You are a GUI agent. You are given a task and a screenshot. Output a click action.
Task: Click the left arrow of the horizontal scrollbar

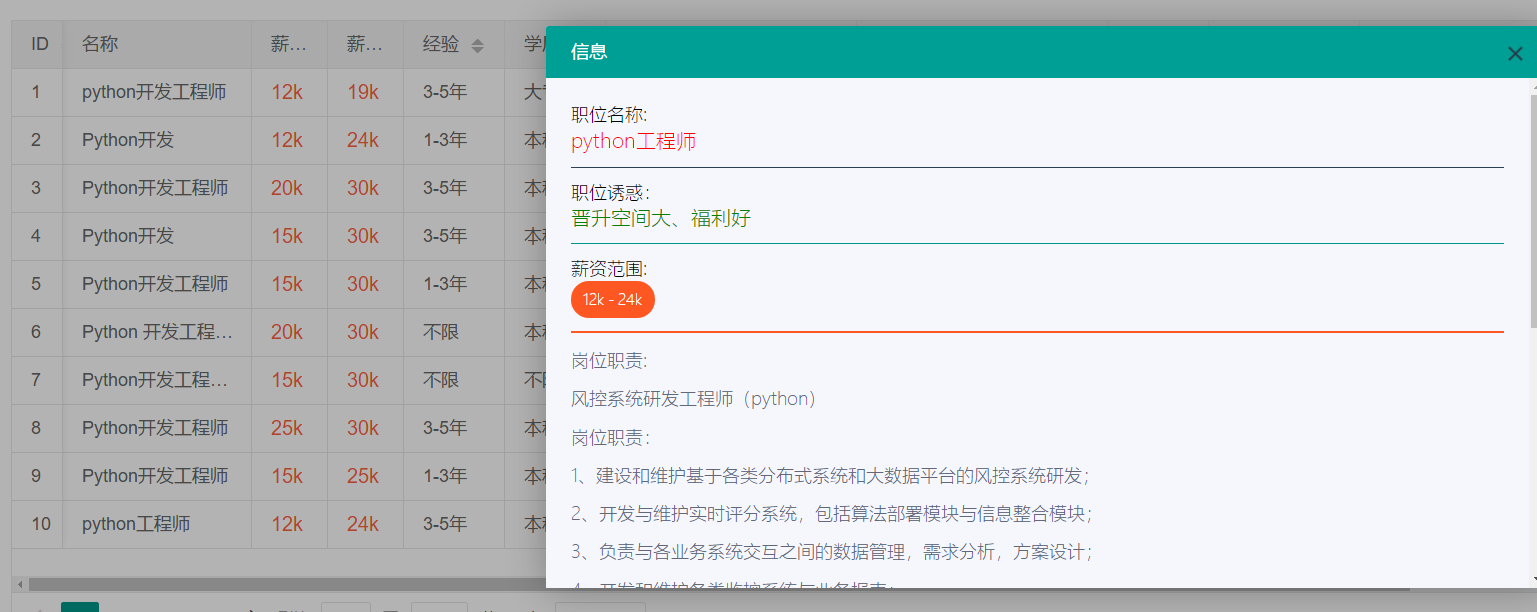pos(18,584)
